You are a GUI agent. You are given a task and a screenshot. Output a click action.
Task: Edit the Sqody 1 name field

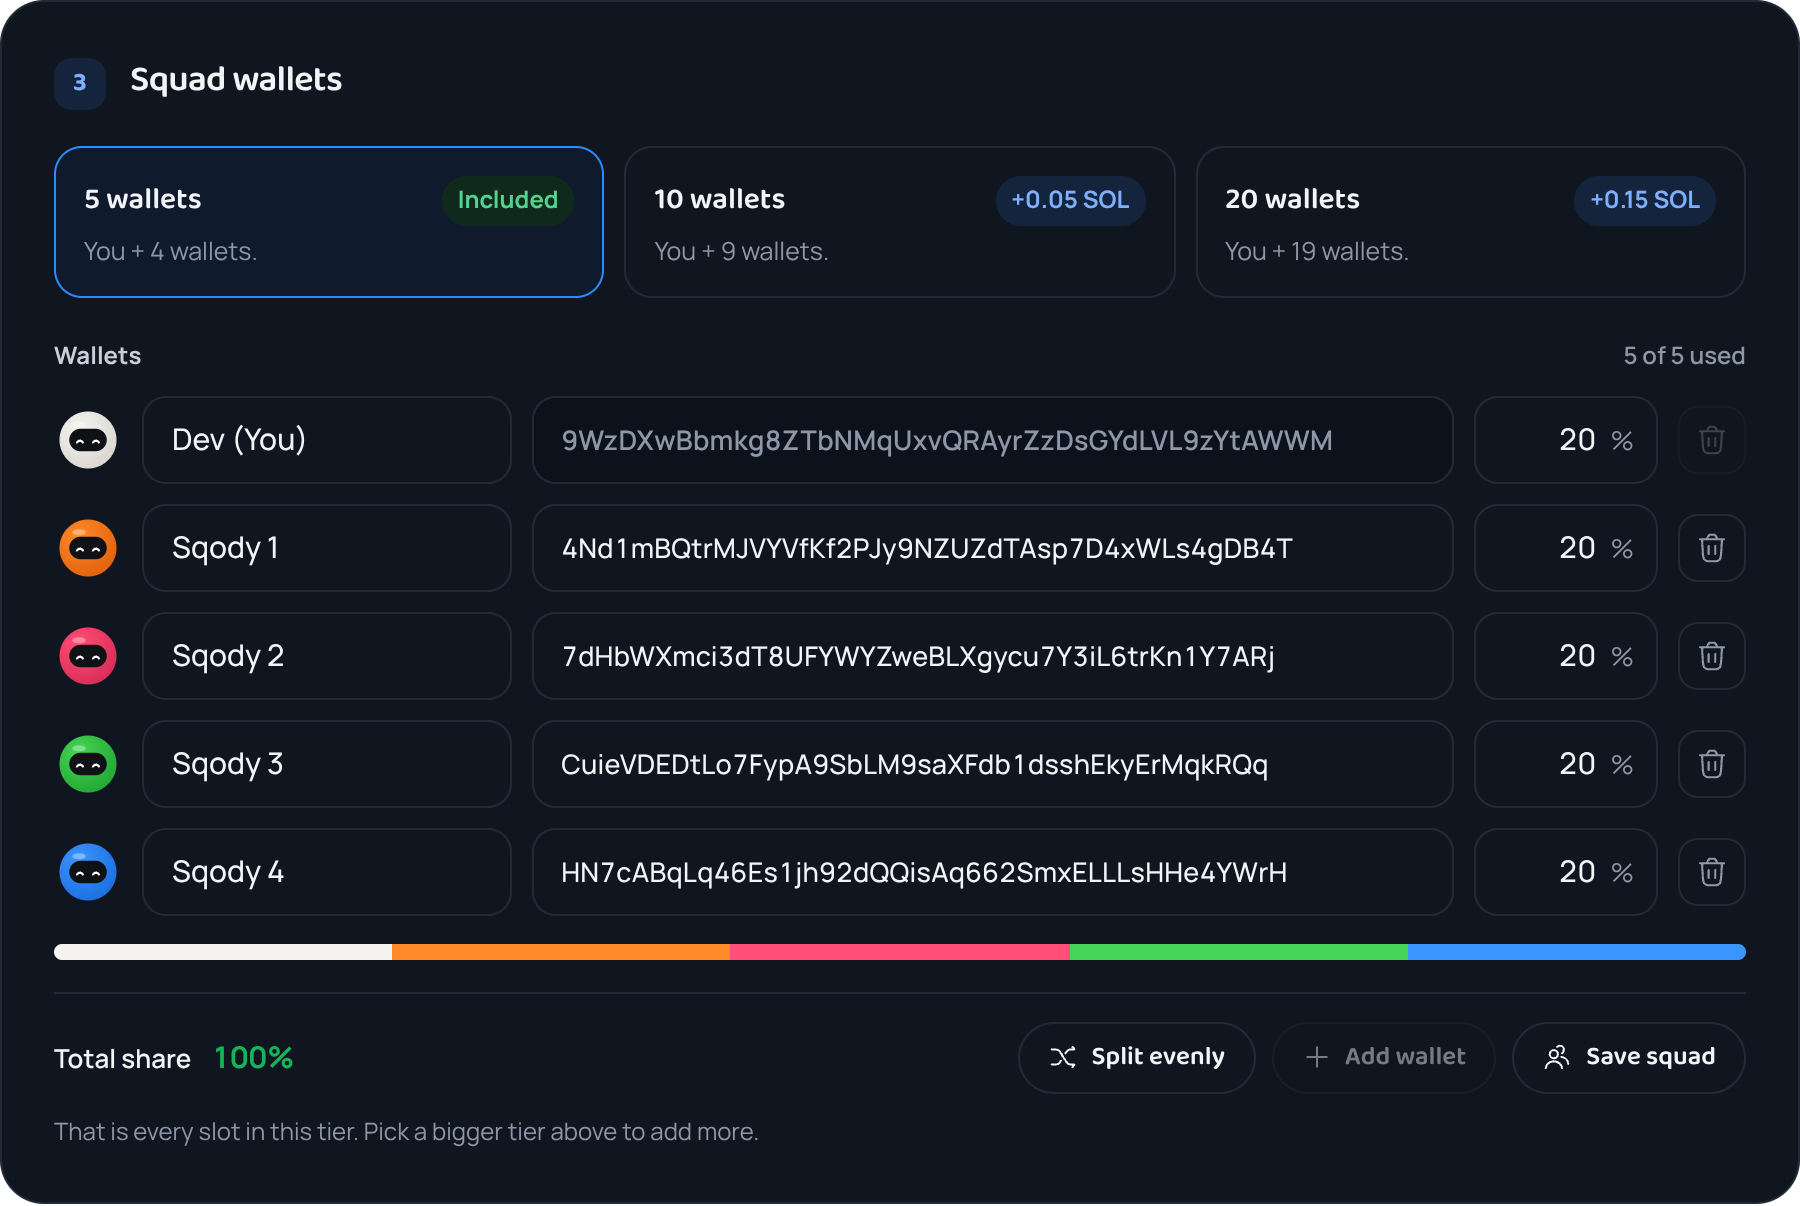327,548
